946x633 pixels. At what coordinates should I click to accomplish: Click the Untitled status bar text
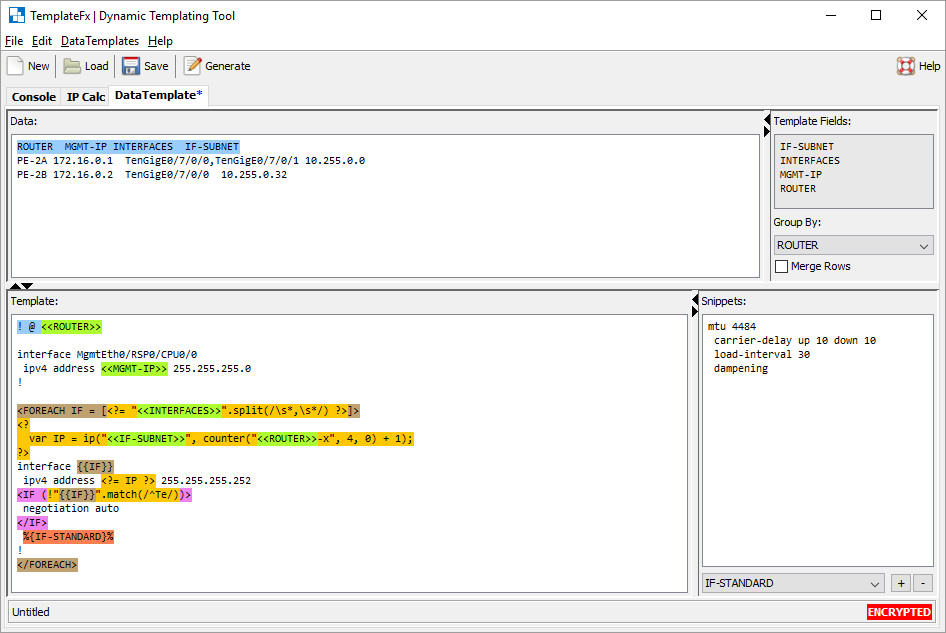(31, 612)
